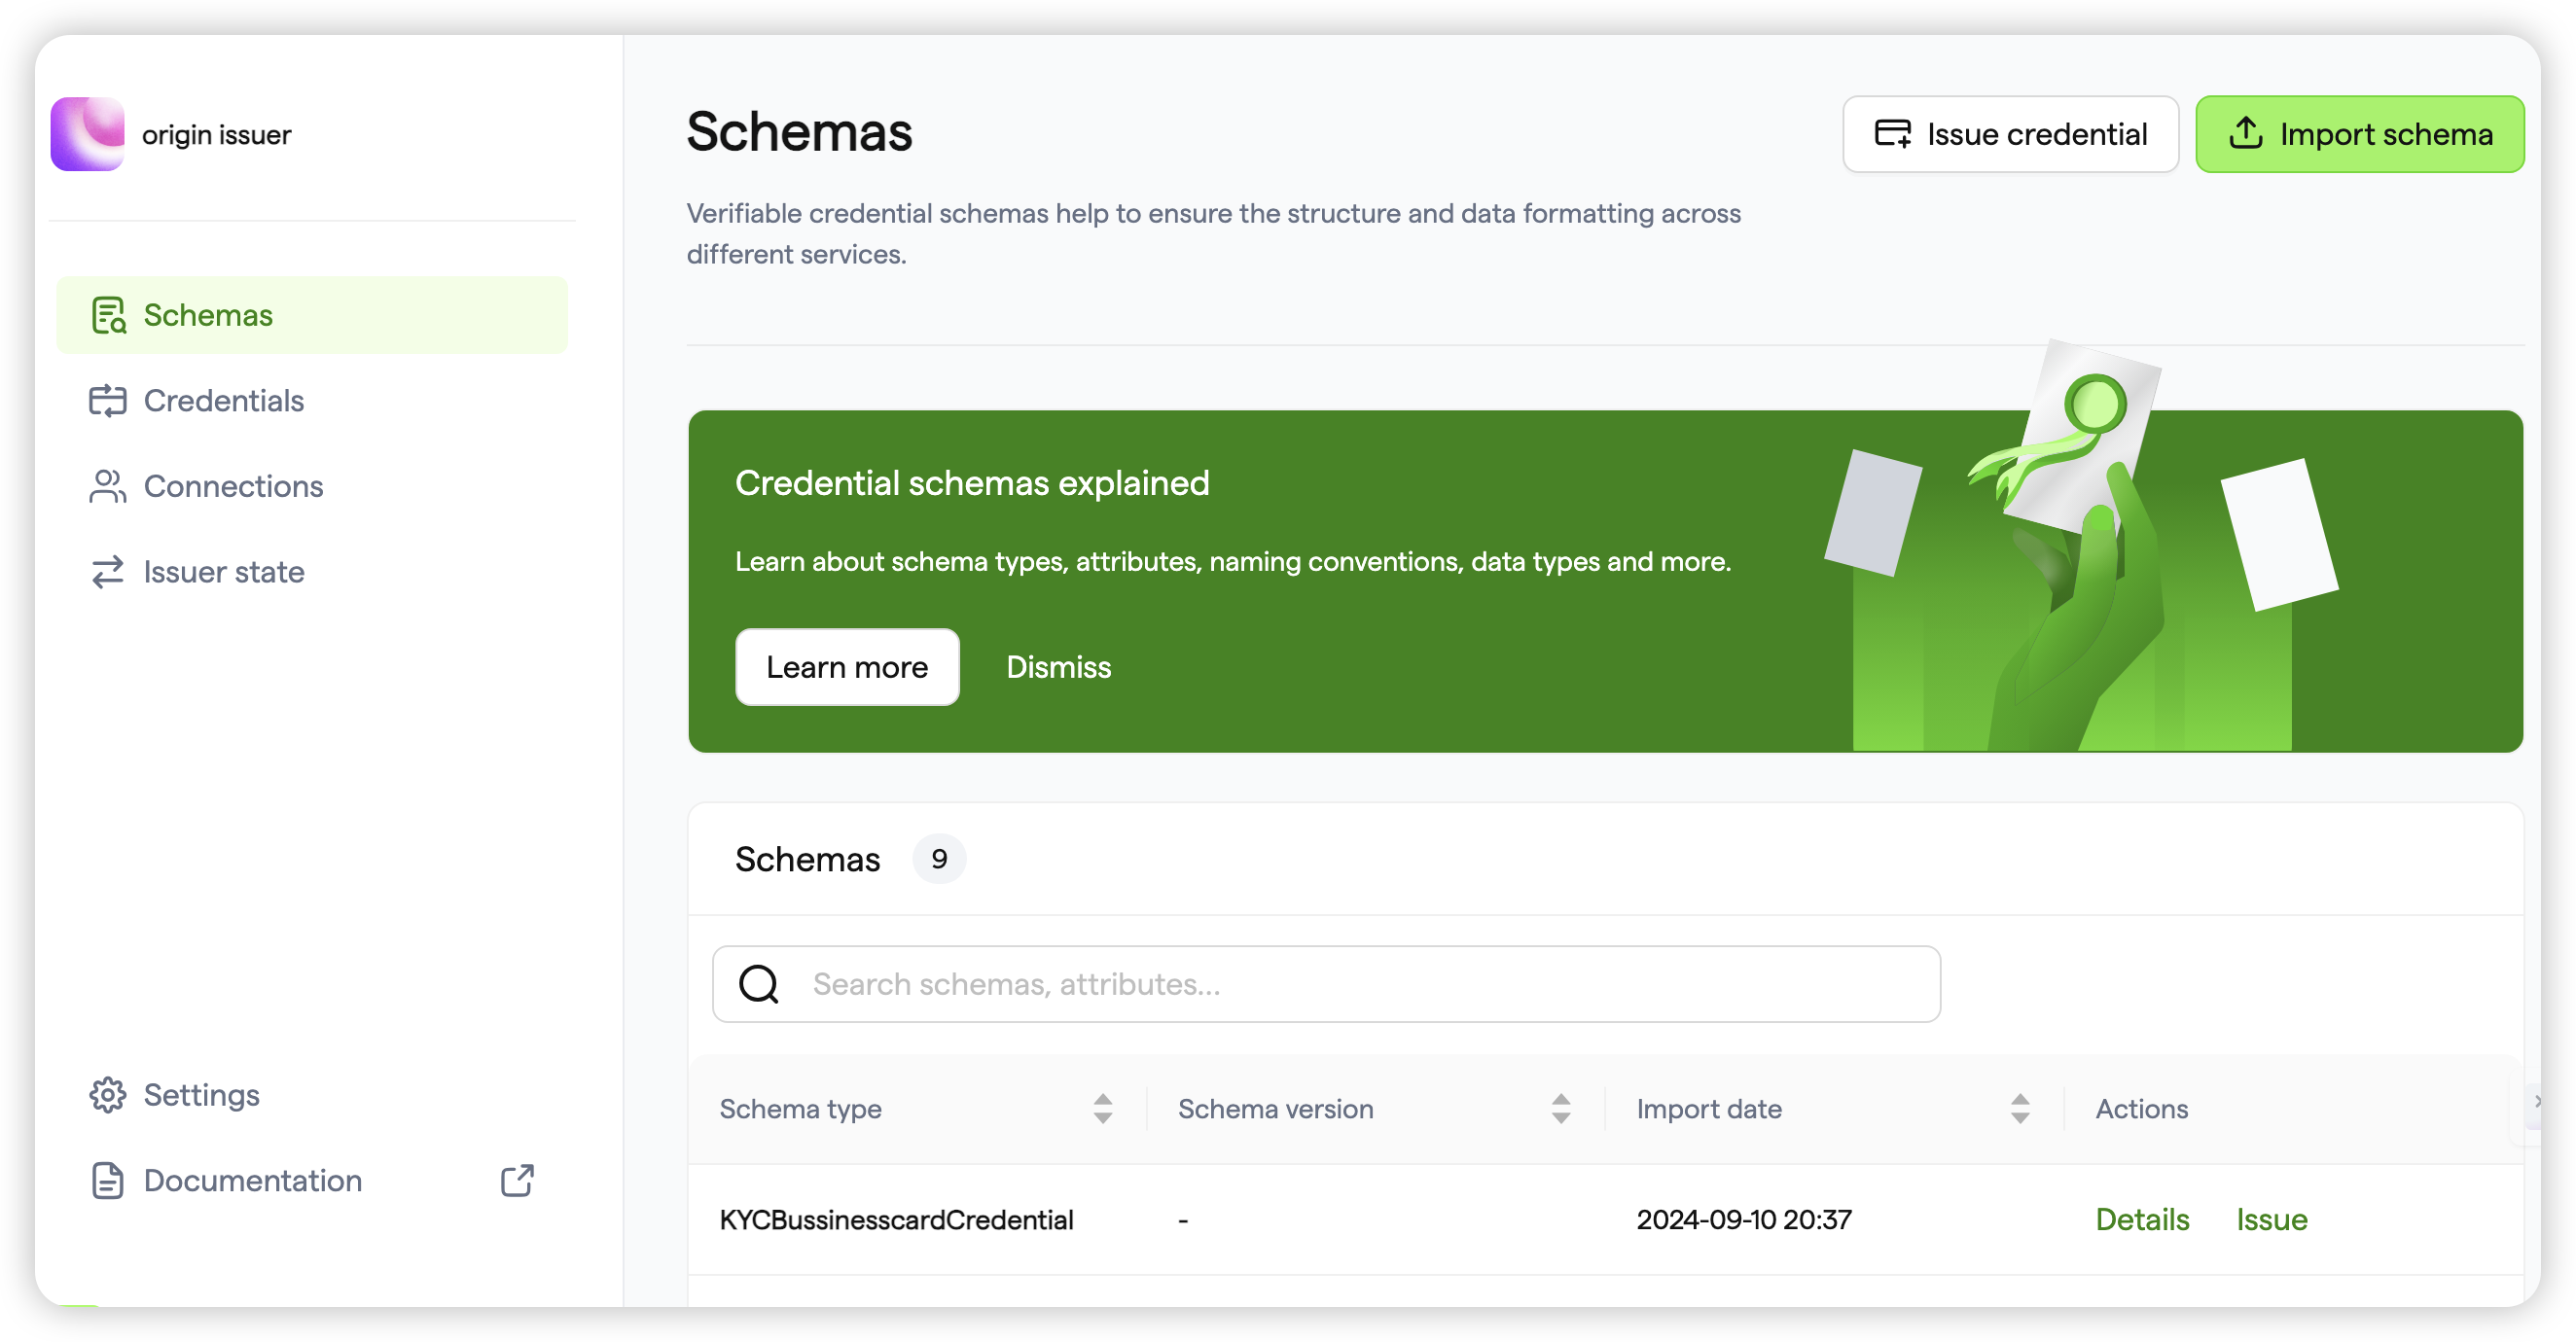2576x1342 pixels.
Task: Open Details for KYCBussinesscardCredential
Action: click(2142, 1220)
